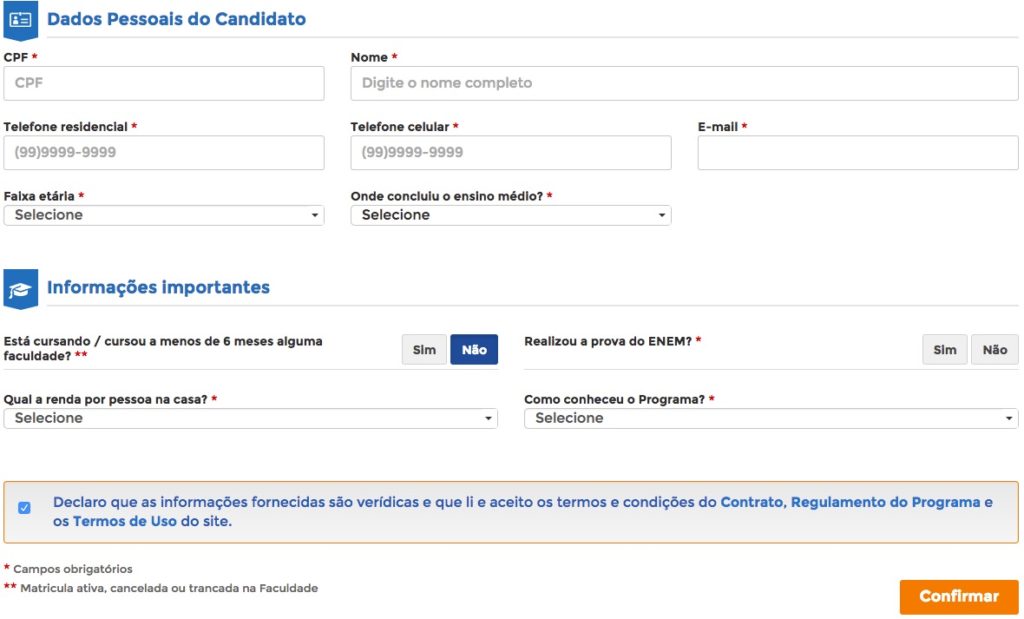This screenshot has width=1024, height=619.
Task: Focus the Nome completo text field
Action: (x=684, y=83)
